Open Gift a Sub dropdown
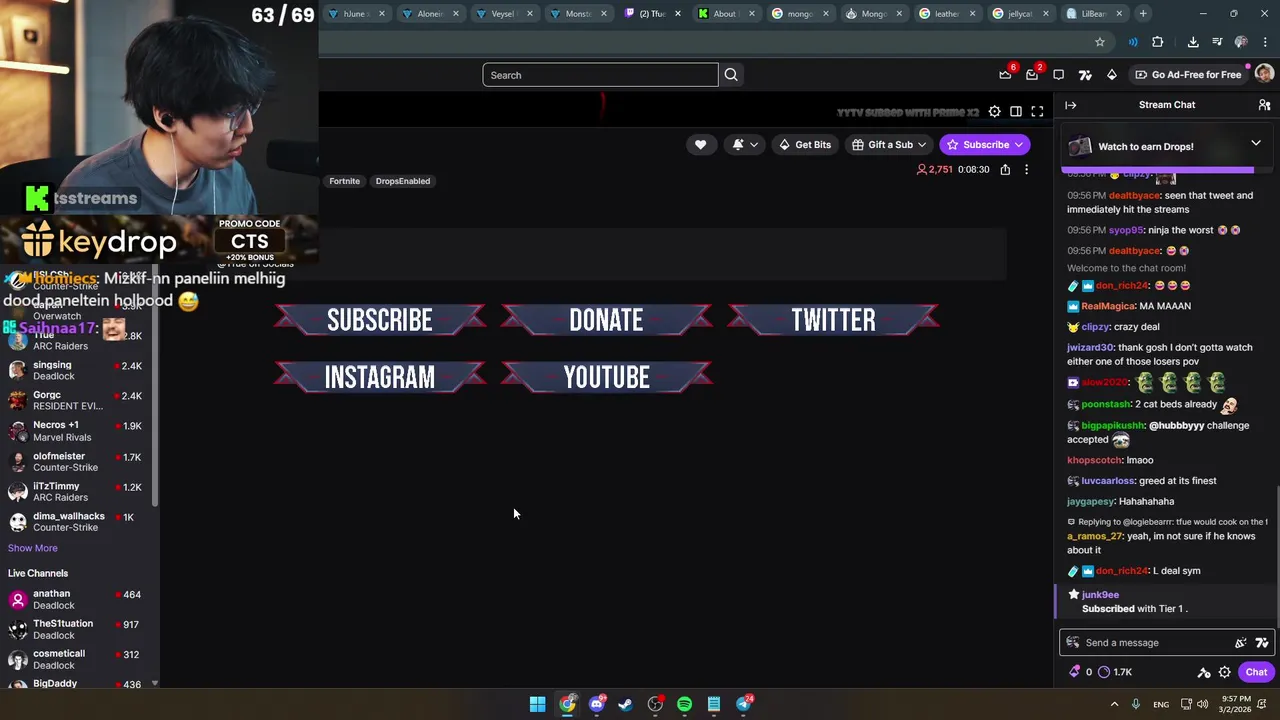1280x720 pixels. coord(889,145)
